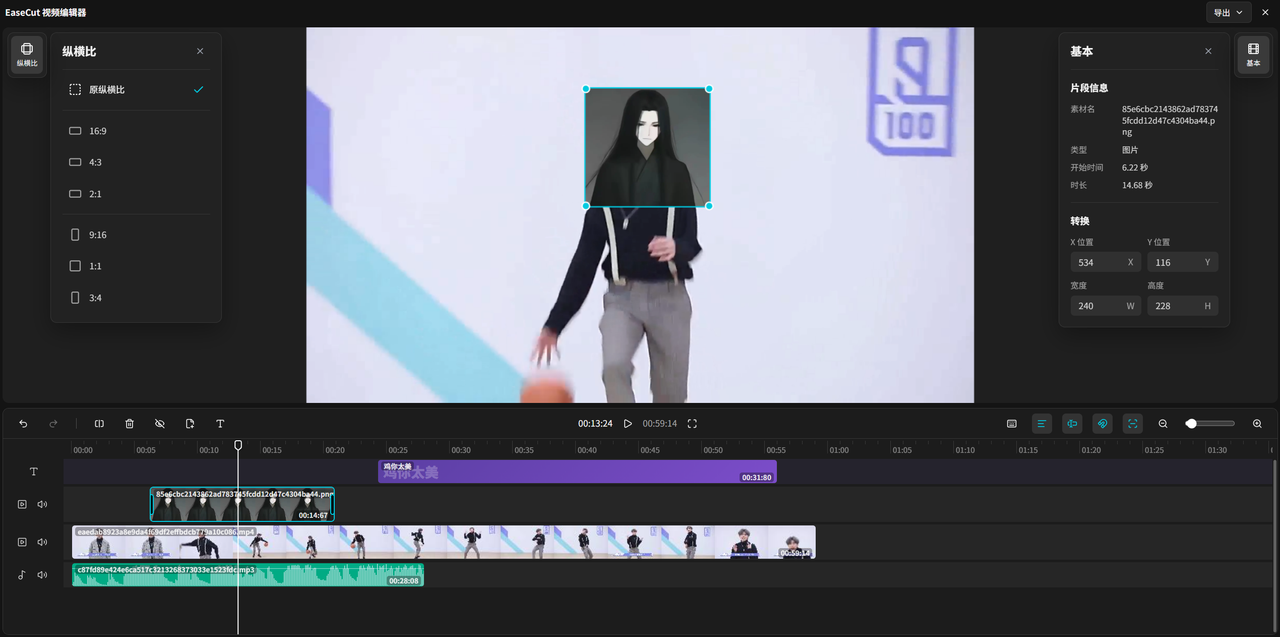Select the 3:4 aspect ratio
This screenshot has height=637, width=1280.
point(136,298)
